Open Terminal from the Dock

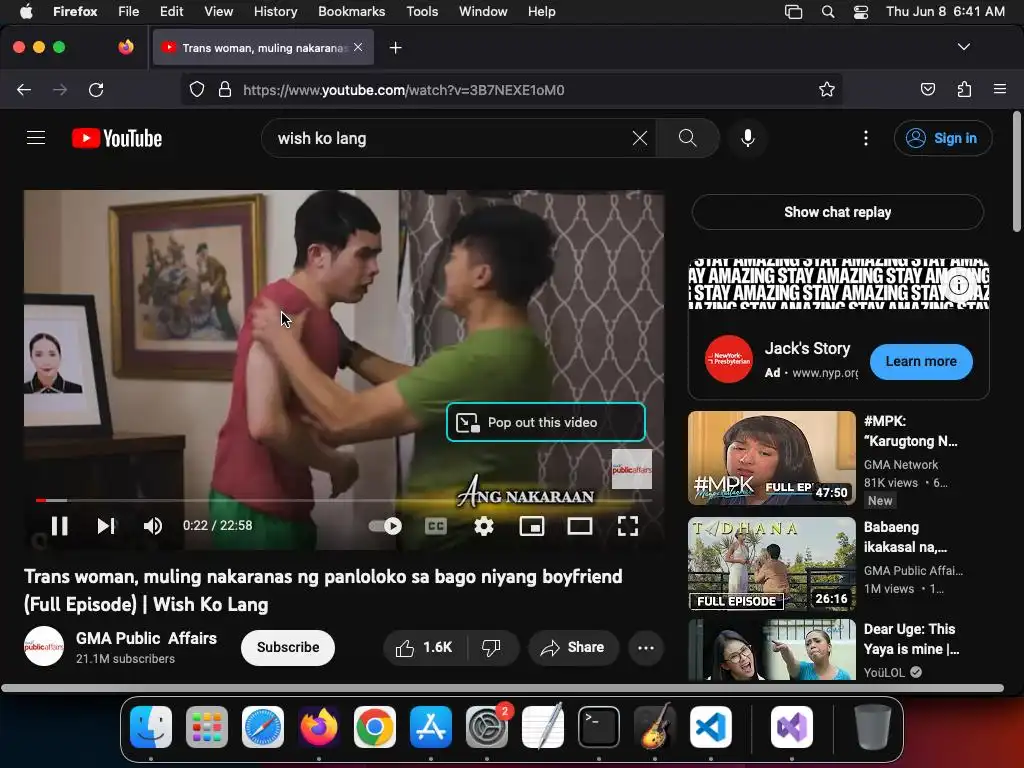point(599,727)
